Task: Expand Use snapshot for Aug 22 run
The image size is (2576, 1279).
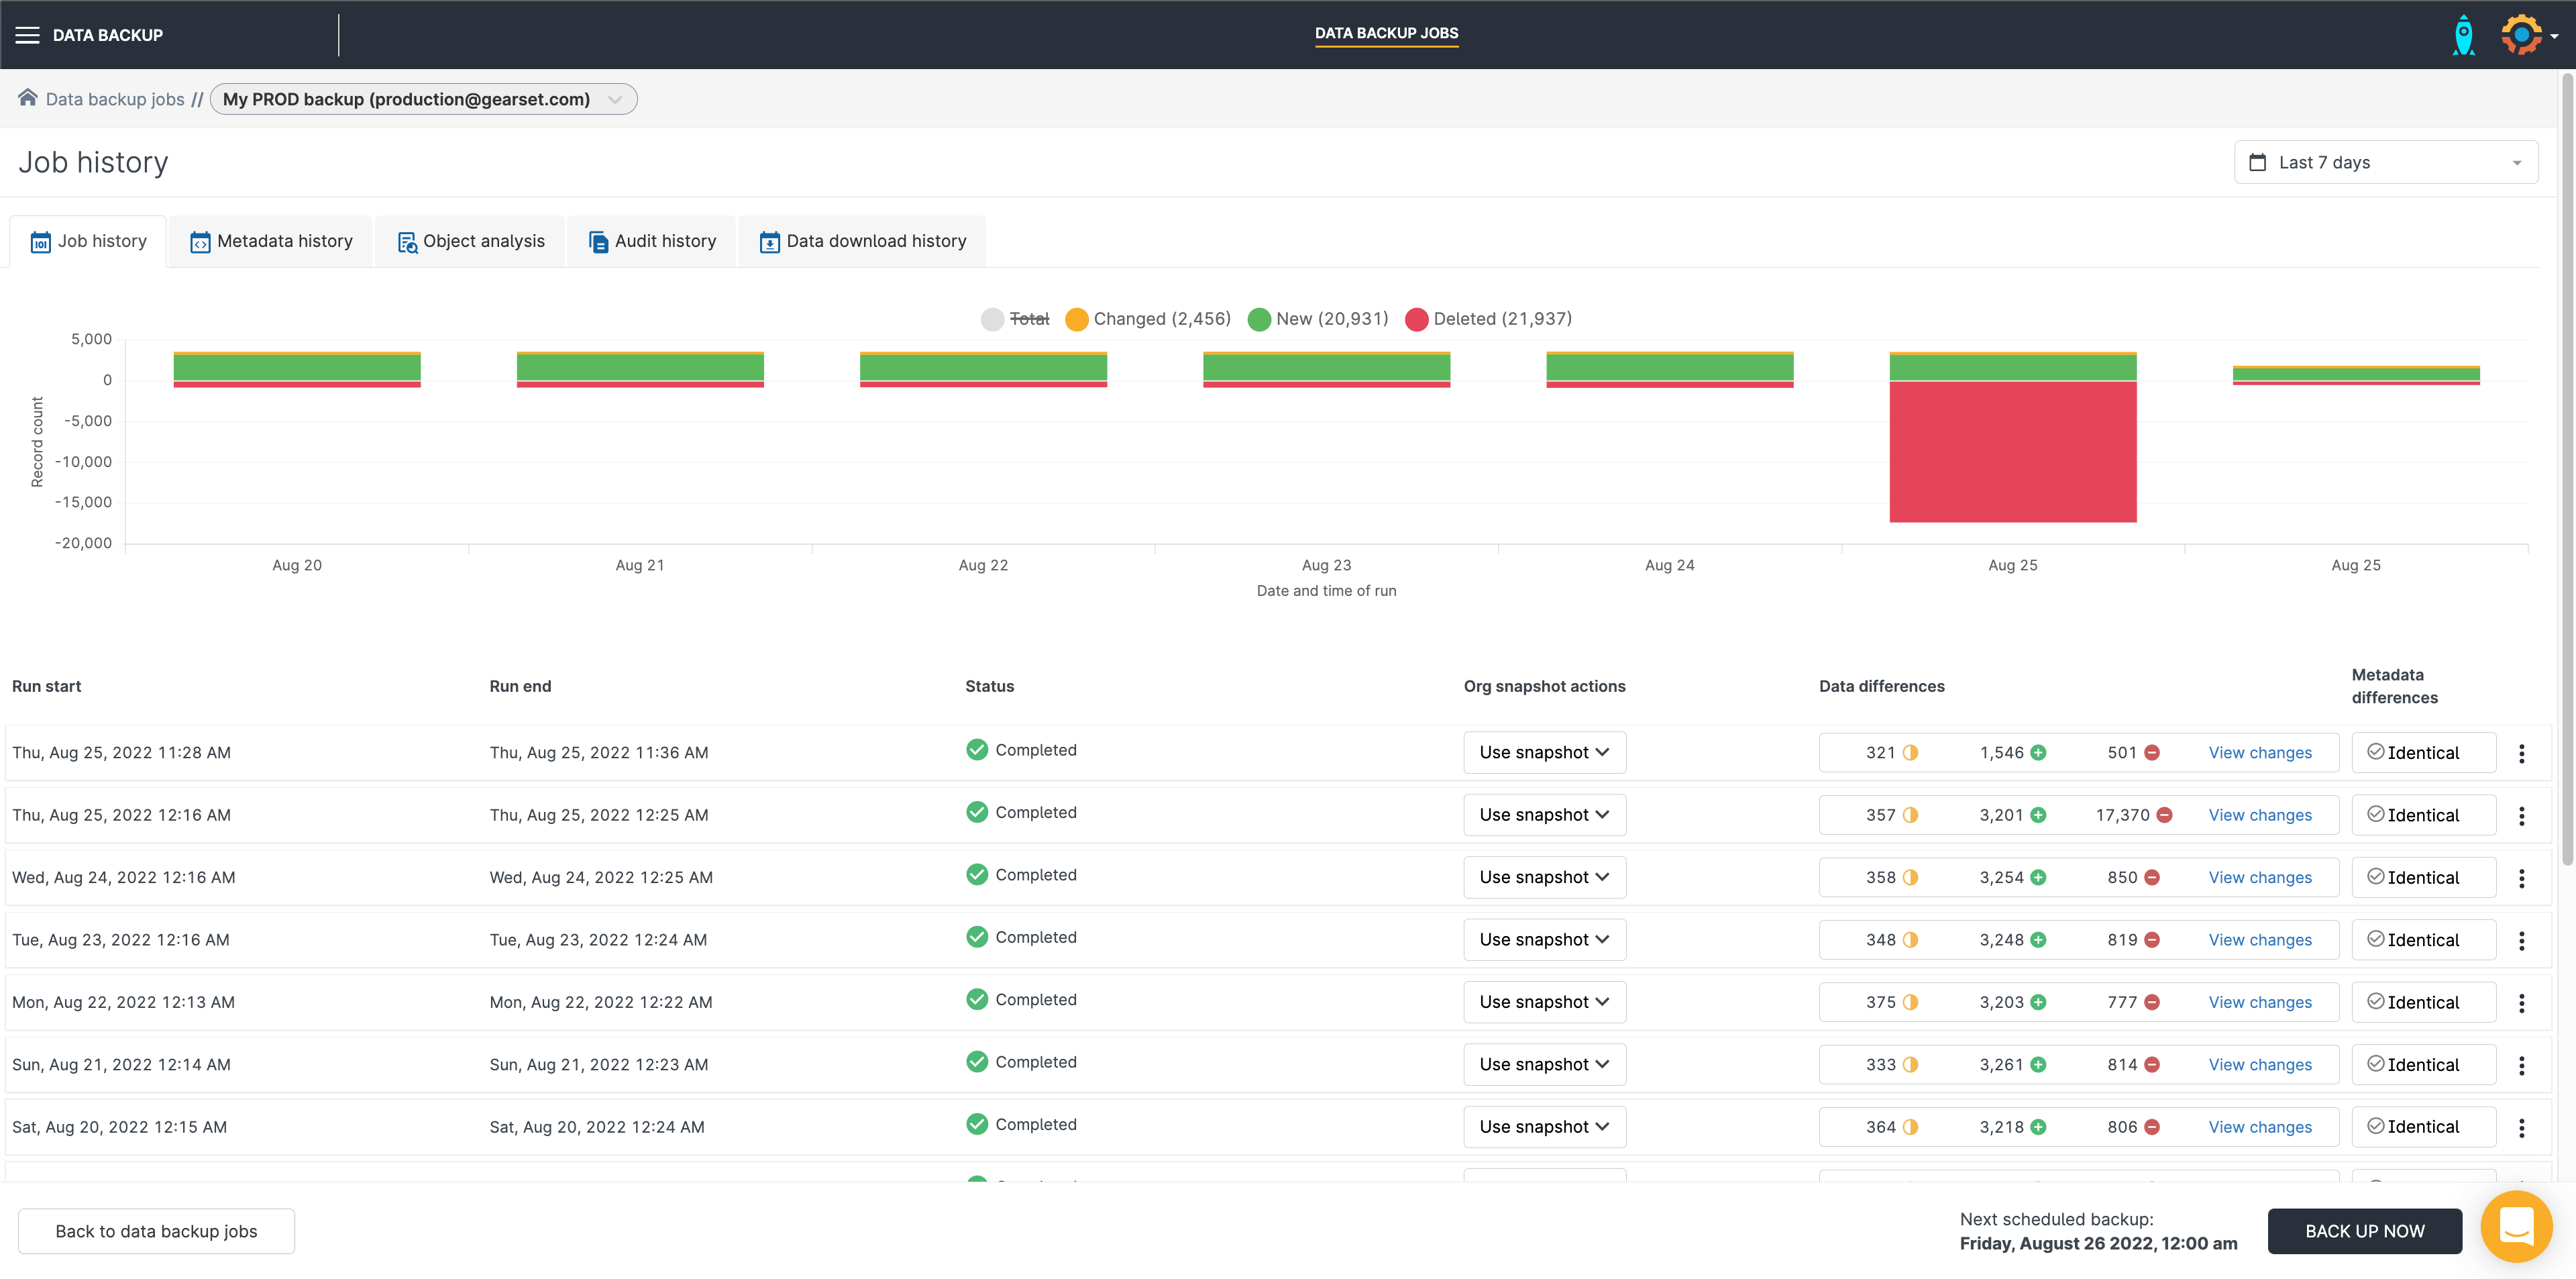Action: pyautogui.click(x=1544, y=1002)
